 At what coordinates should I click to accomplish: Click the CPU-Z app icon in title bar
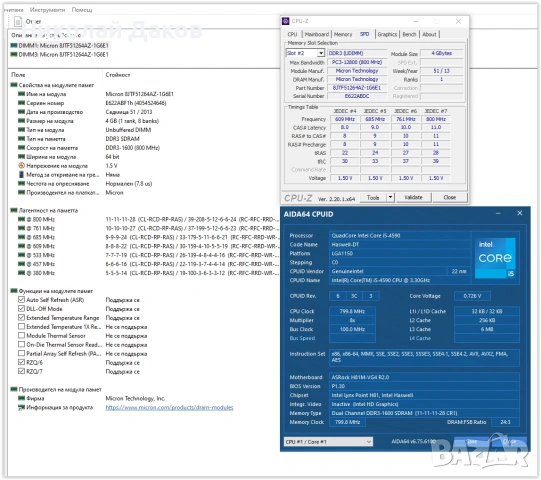(286, 21)
